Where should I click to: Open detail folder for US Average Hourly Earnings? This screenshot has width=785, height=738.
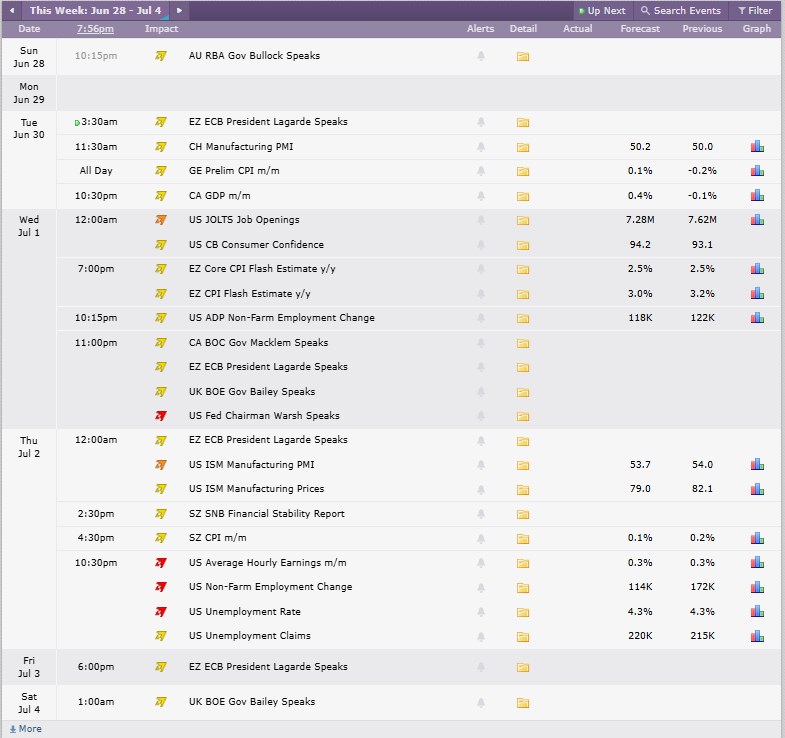(523, 563)
